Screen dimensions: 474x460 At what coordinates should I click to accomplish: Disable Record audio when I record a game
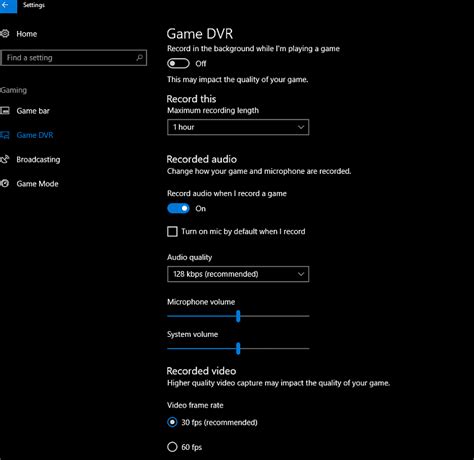[178, 209]
